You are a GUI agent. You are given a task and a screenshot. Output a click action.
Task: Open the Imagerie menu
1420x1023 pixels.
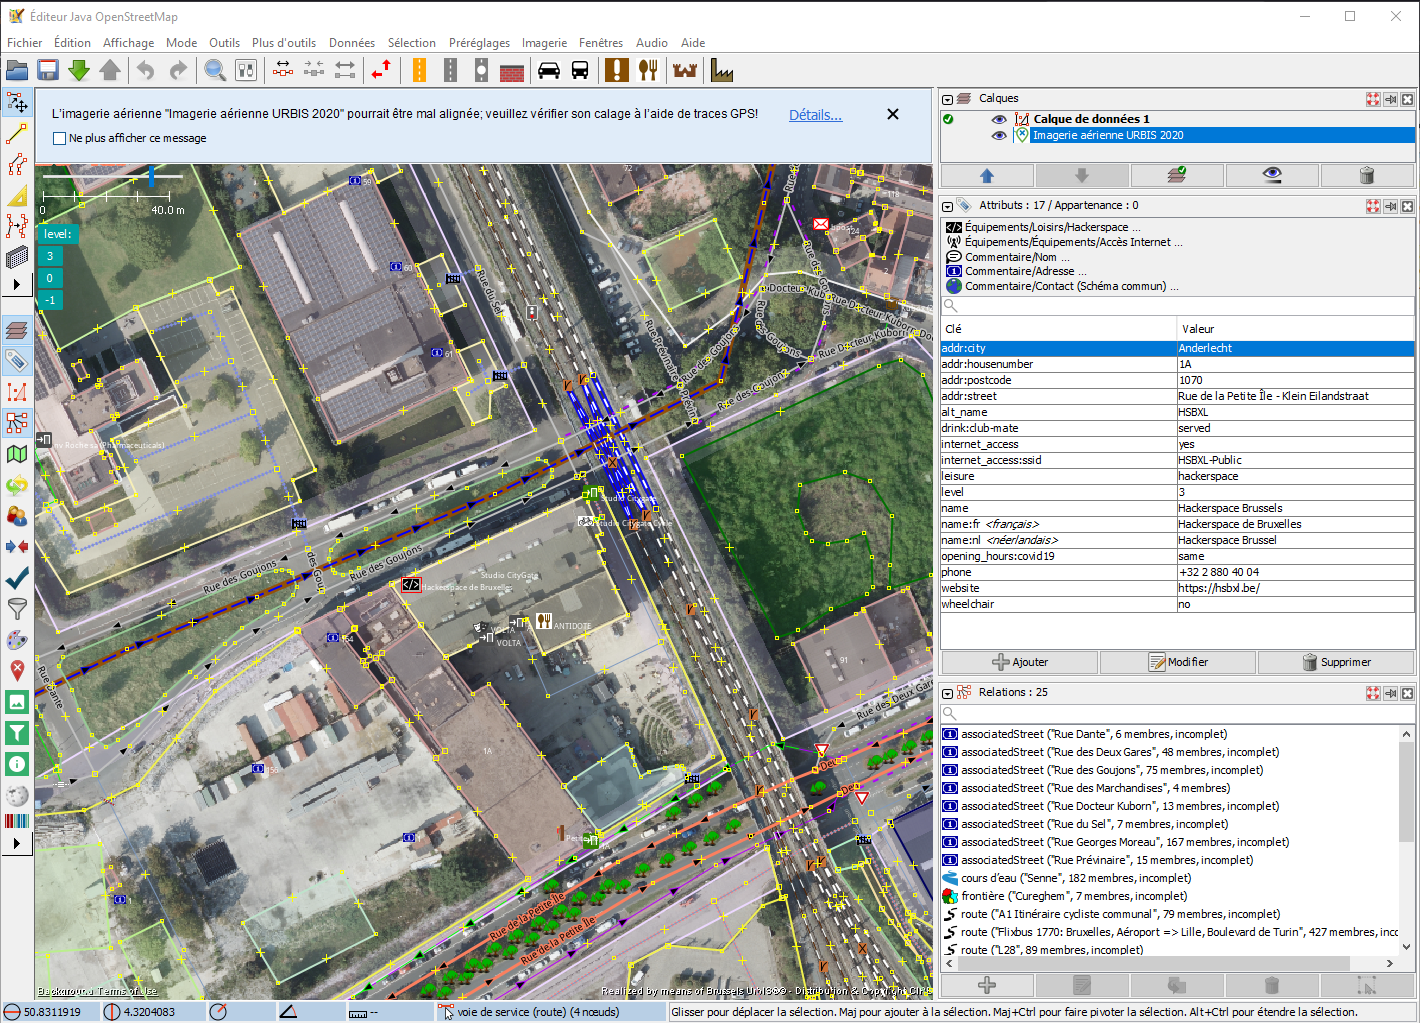[x=544, y=43]
